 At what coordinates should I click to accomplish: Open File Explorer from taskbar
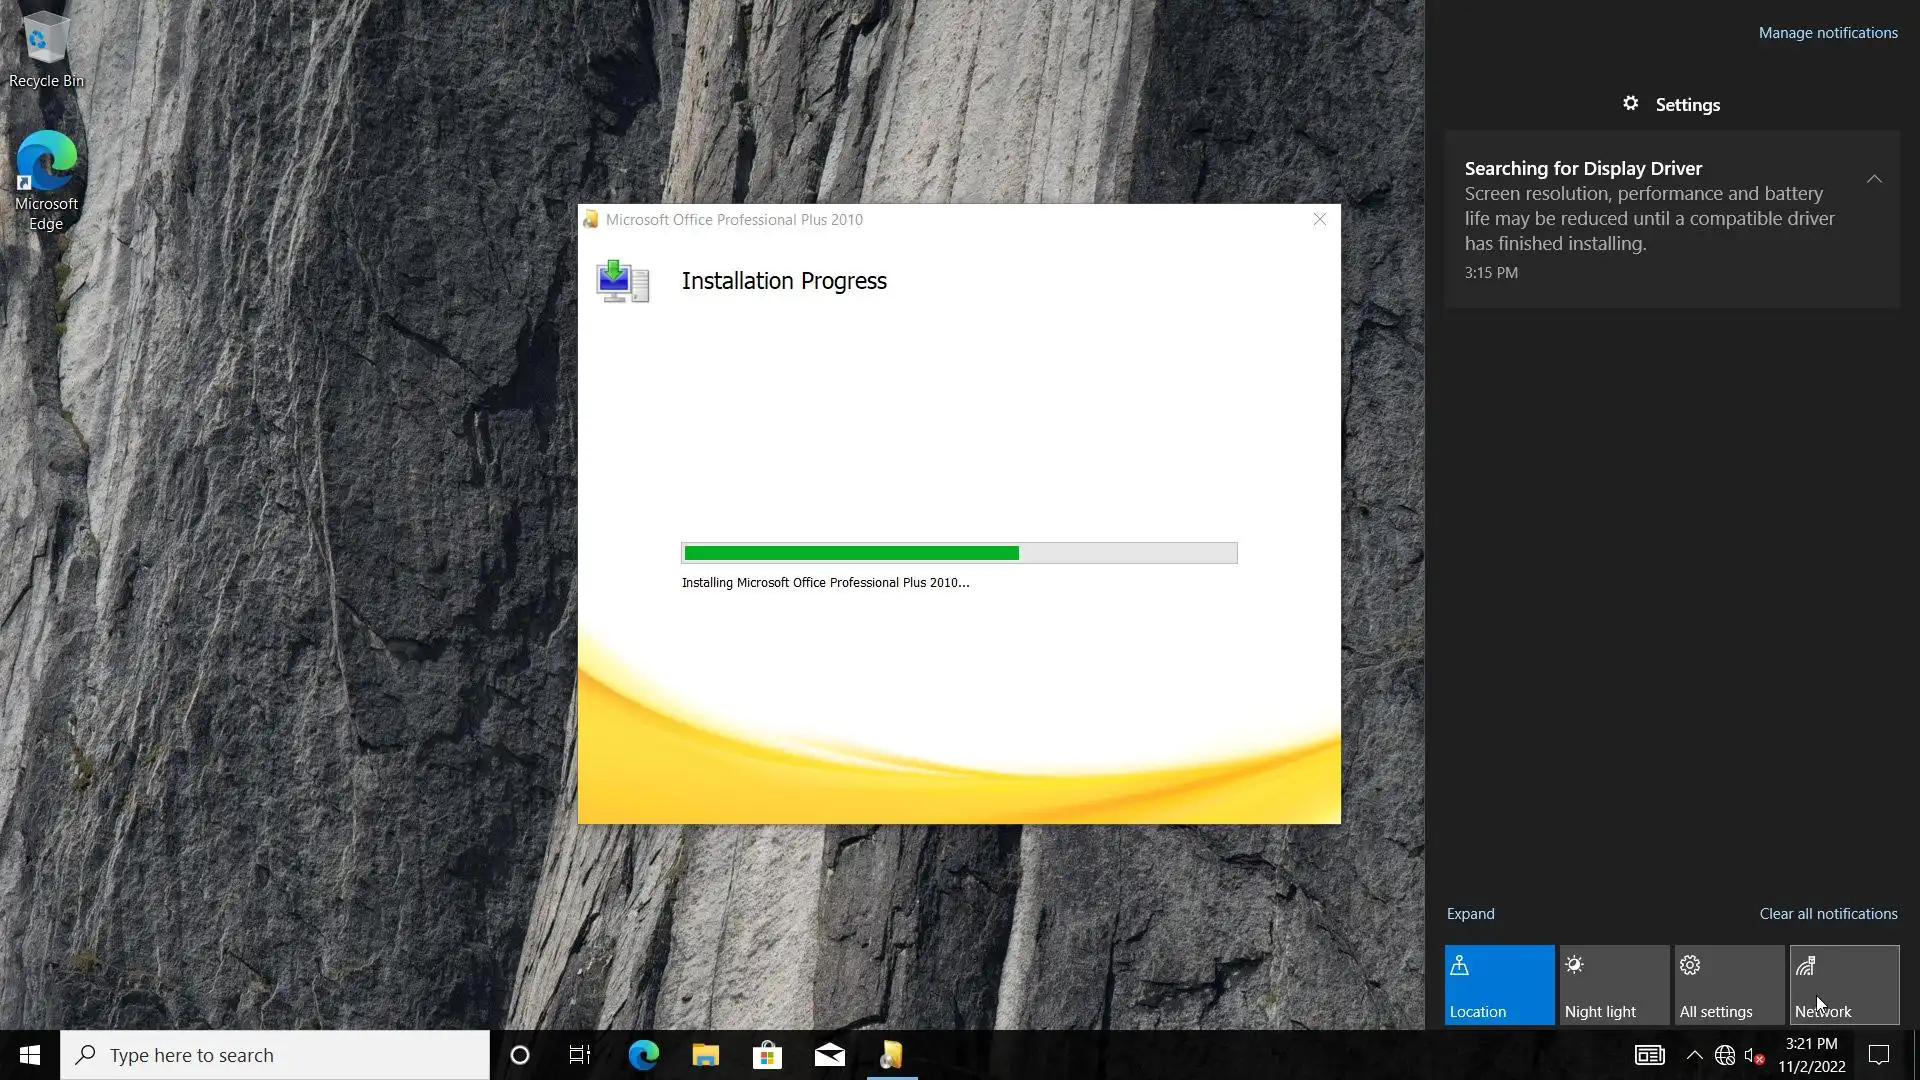[705, 1055]
